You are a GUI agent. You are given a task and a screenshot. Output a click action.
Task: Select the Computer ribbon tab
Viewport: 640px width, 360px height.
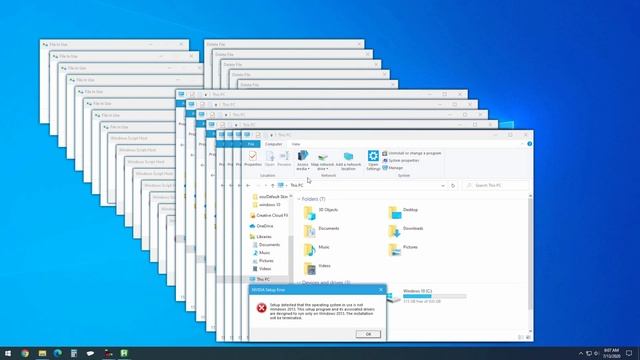click(273, 144)
